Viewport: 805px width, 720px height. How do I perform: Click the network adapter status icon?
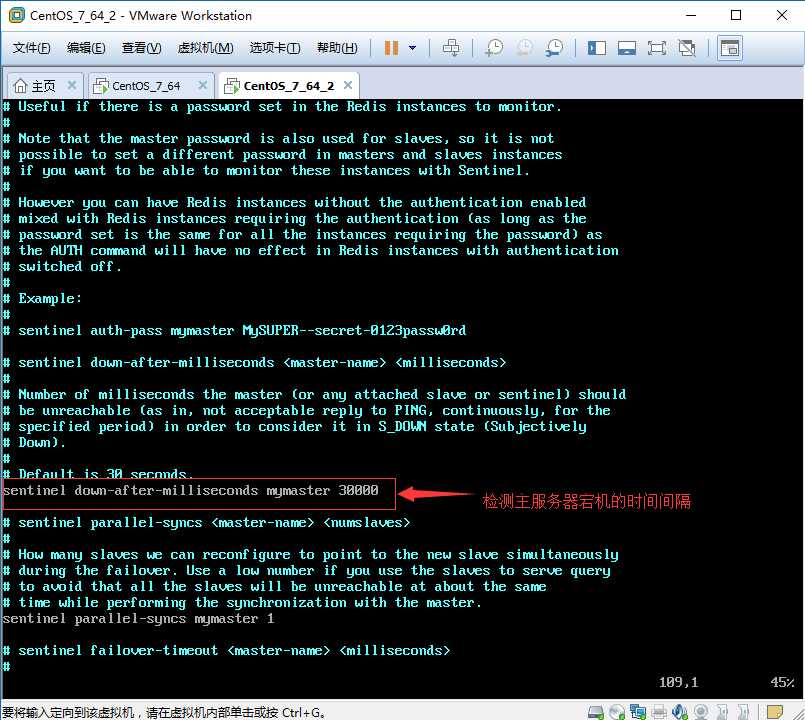[x=638, y=712]
